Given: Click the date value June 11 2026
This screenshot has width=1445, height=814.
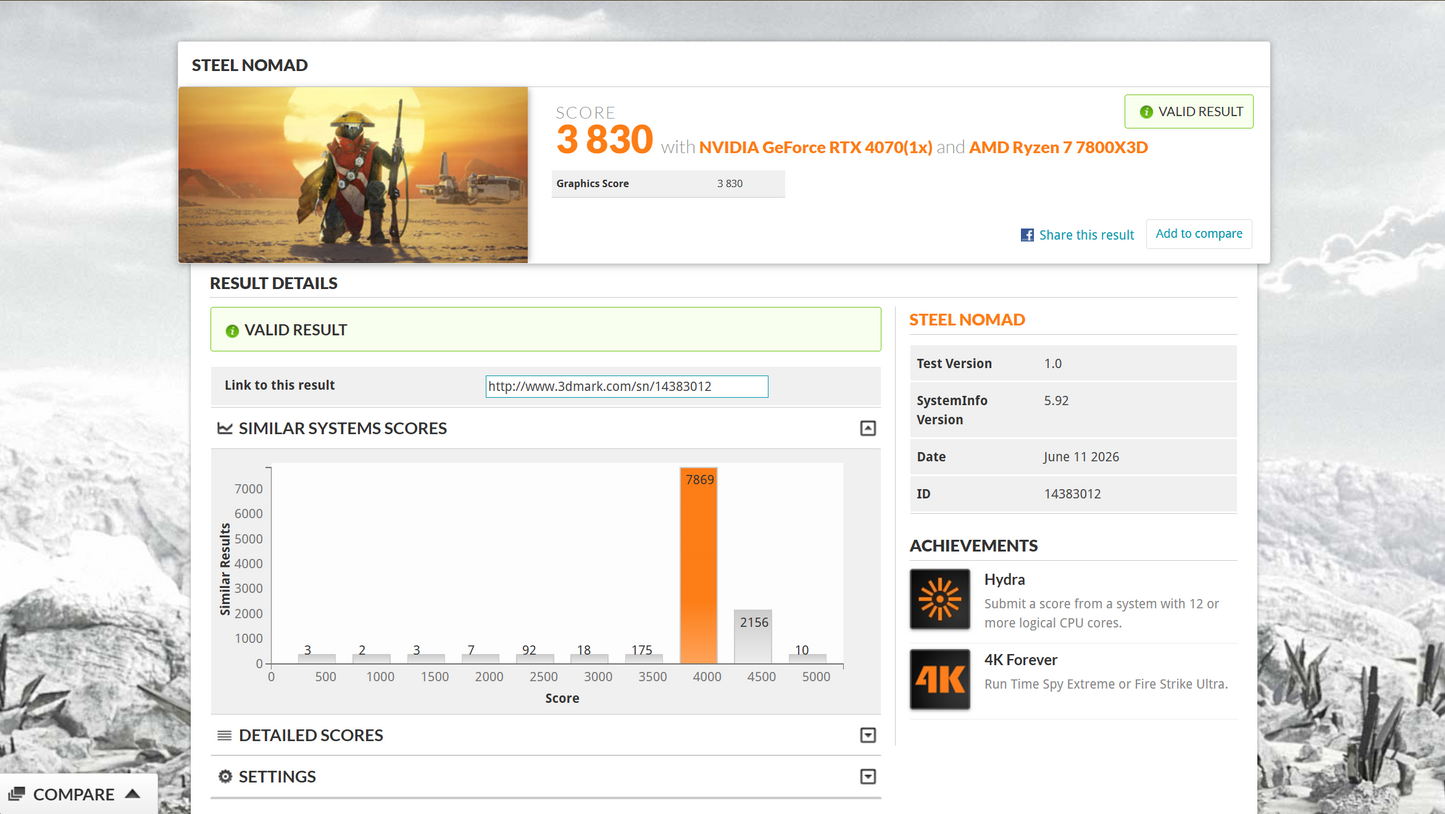Looking at the screenshot, I should (x=1081, y=457).
